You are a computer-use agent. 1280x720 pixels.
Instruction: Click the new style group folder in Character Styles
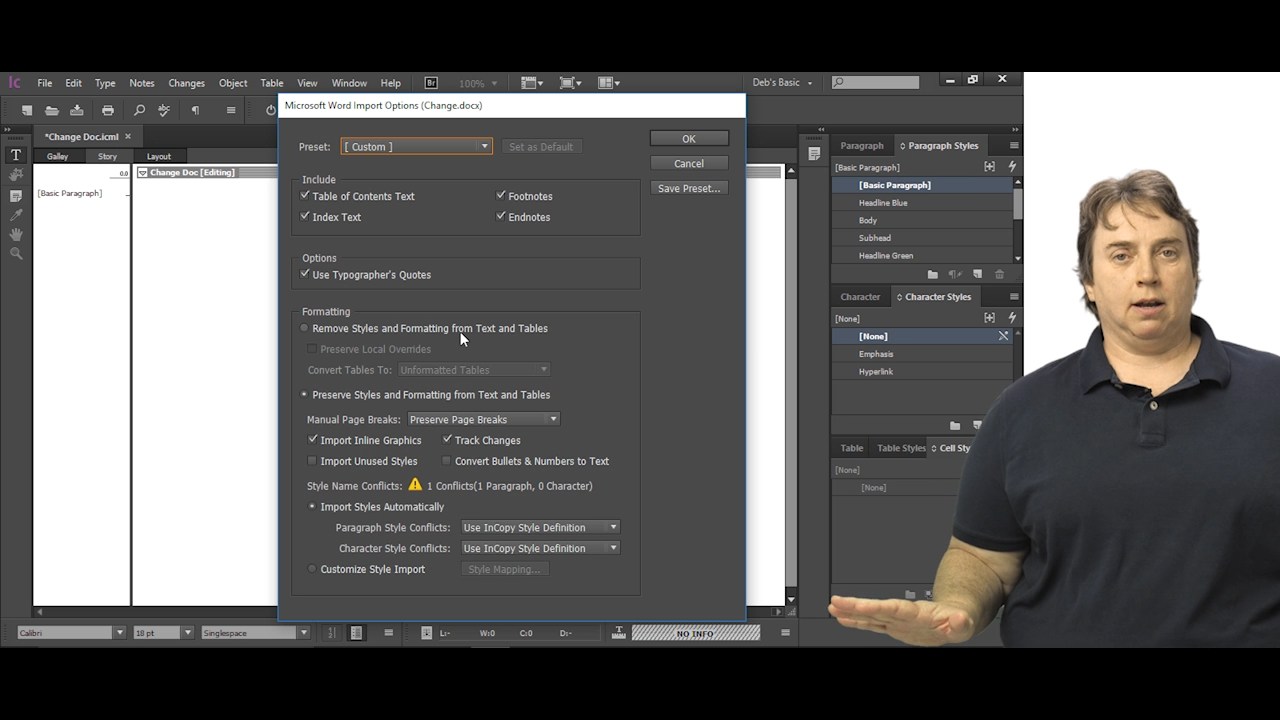click(955, 426)
